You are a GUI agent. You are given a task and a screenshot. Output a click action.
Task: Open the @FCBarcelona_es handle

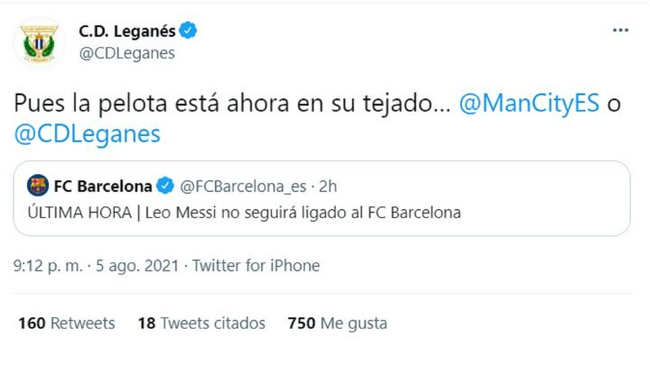[243, 187]
